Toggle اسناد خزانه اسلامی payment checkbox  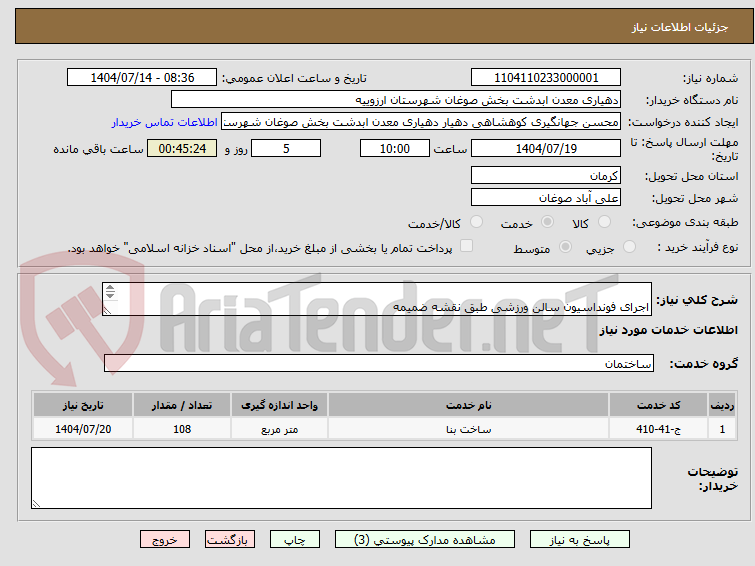tap(466, 246)
